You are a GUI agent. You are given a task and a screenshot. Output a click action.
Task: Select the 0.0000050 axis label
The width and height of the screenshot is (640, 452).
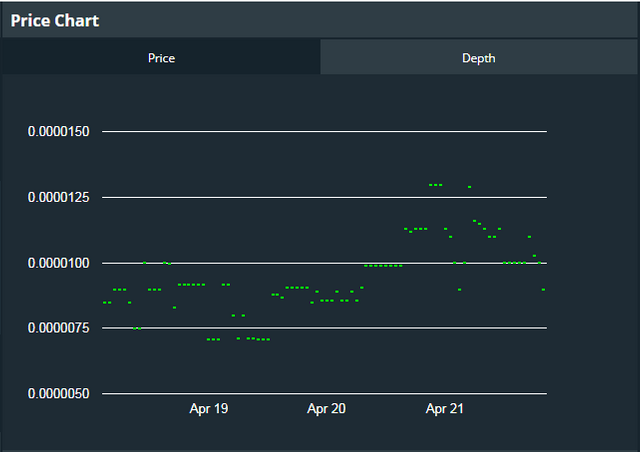point(58,394)
